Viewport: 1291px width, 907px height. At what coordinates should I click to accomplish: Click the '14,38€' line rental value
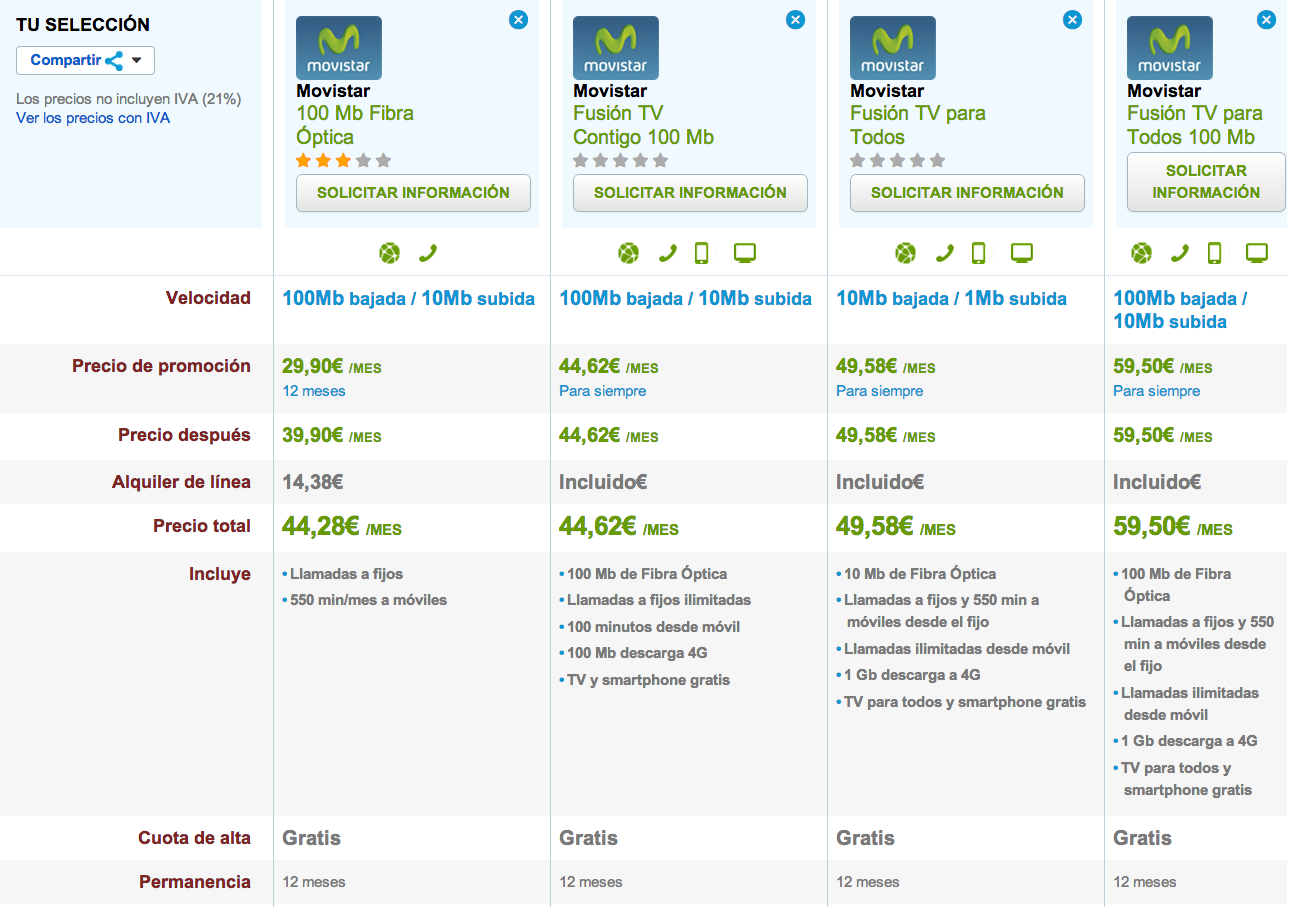(x=313, y=482)
